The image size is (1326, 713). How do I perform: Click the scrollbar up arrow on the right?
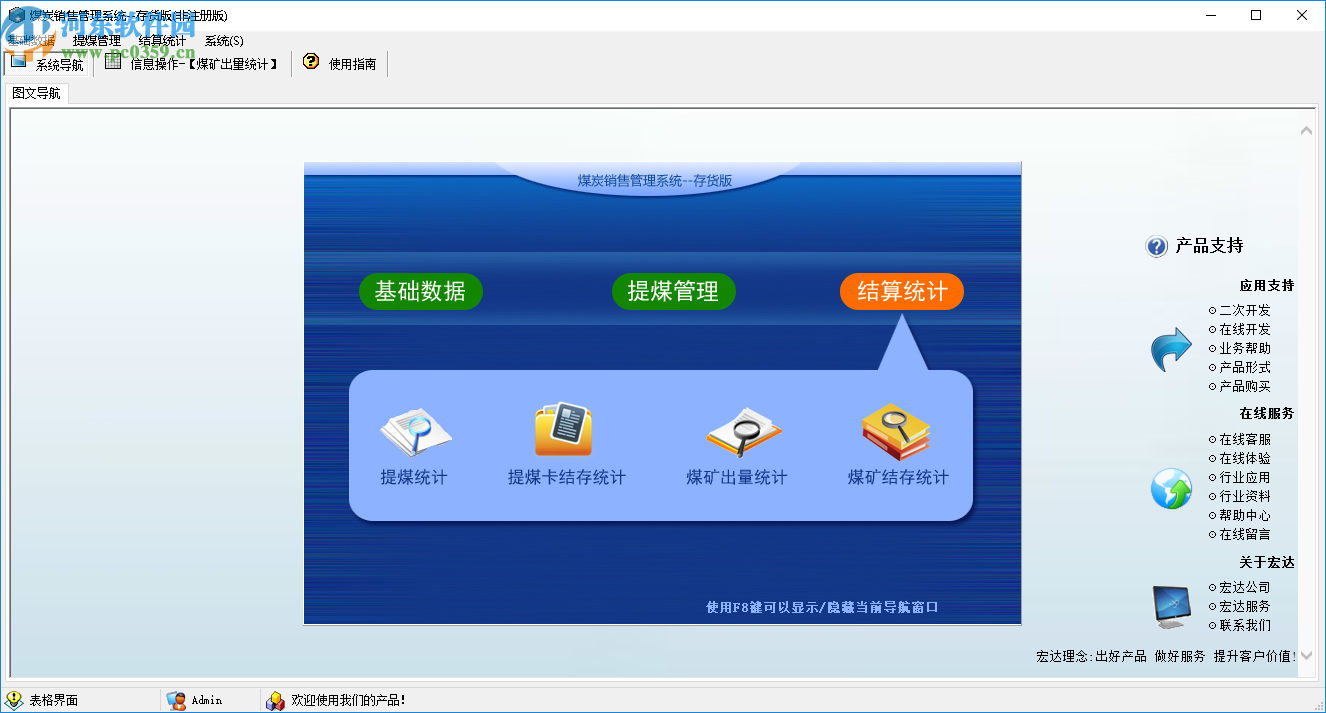pos(1305,129)
